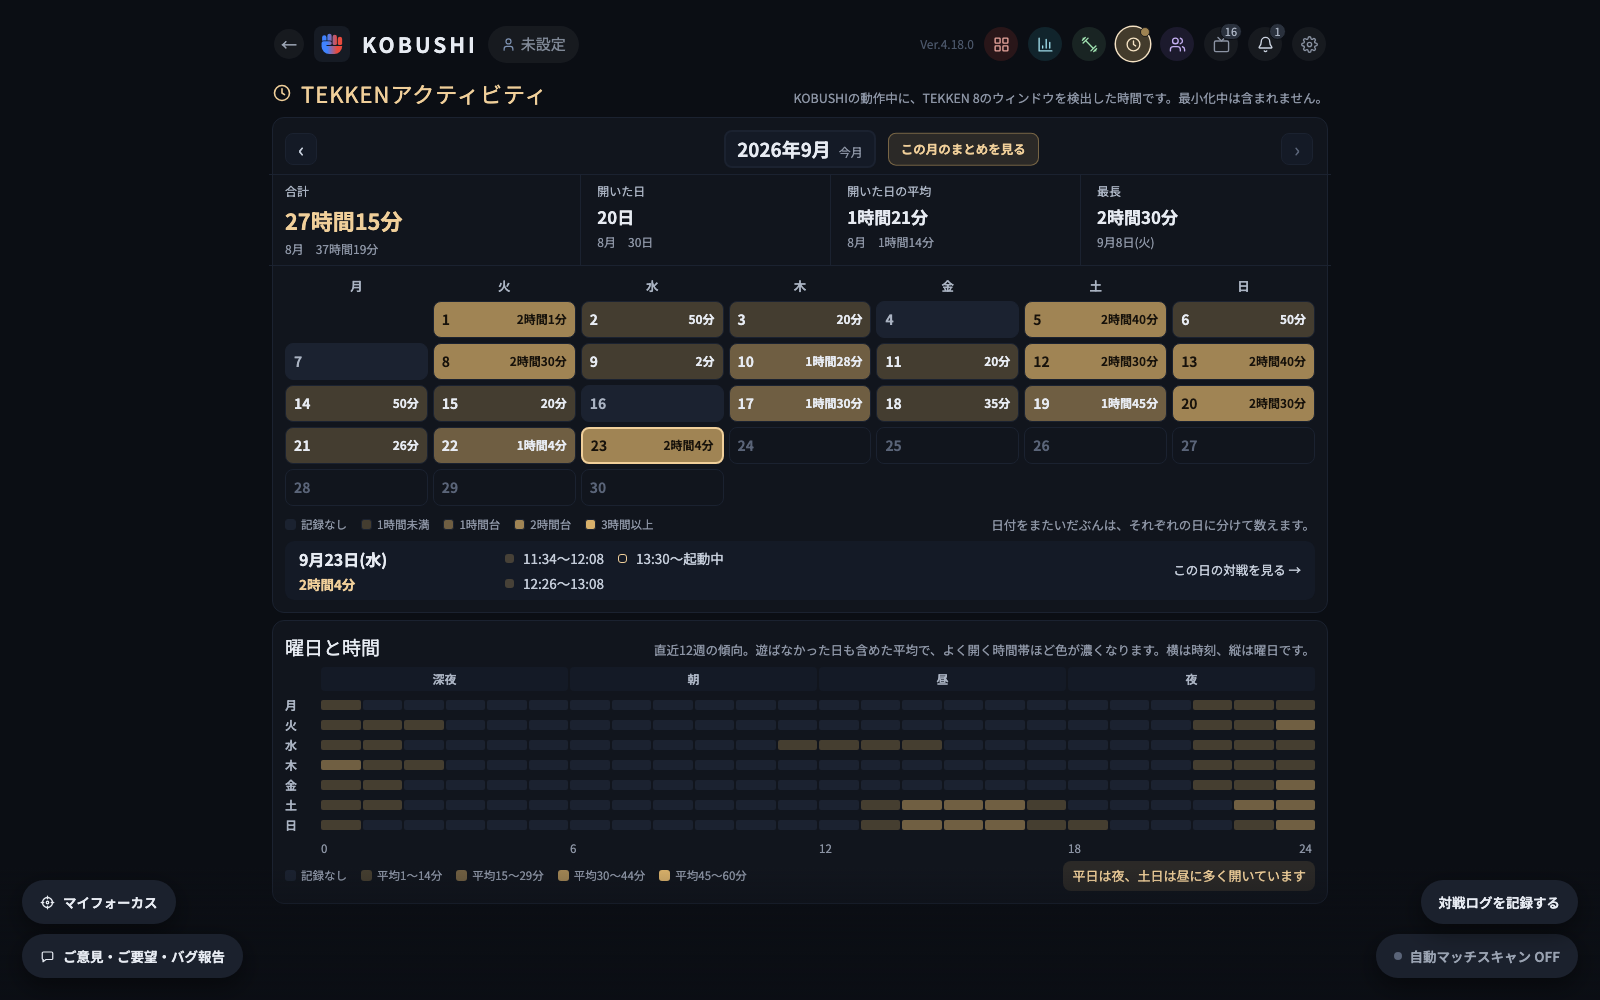Select calendar day 21 with 26分

pyautogui.click(x=356, y=446)
